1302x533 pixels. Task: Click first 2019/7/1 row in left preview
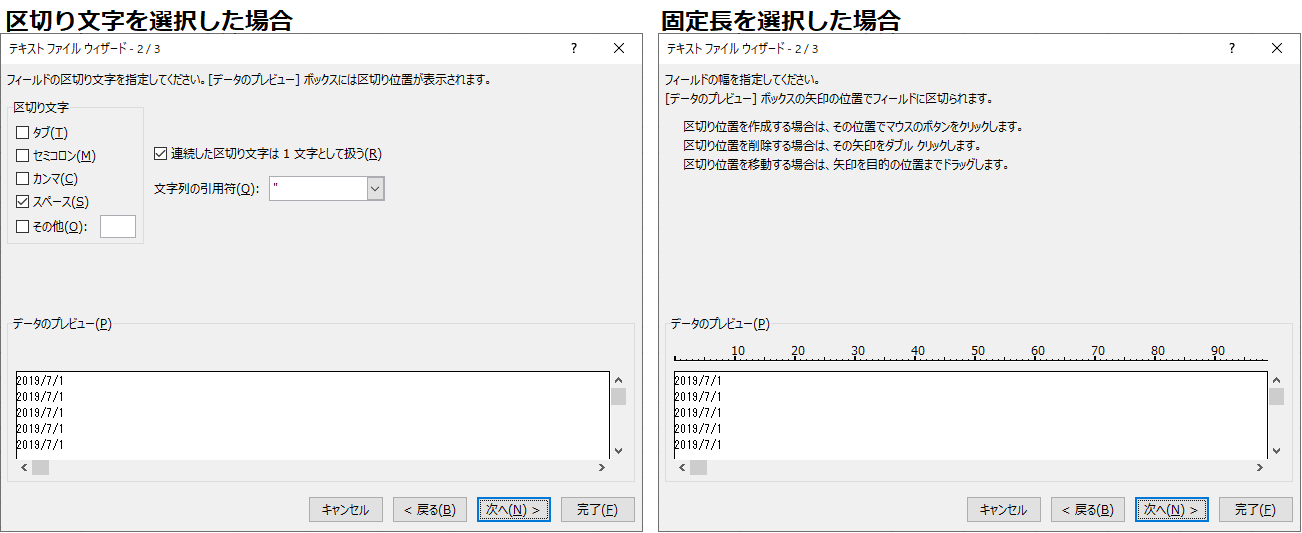[40, 380]
